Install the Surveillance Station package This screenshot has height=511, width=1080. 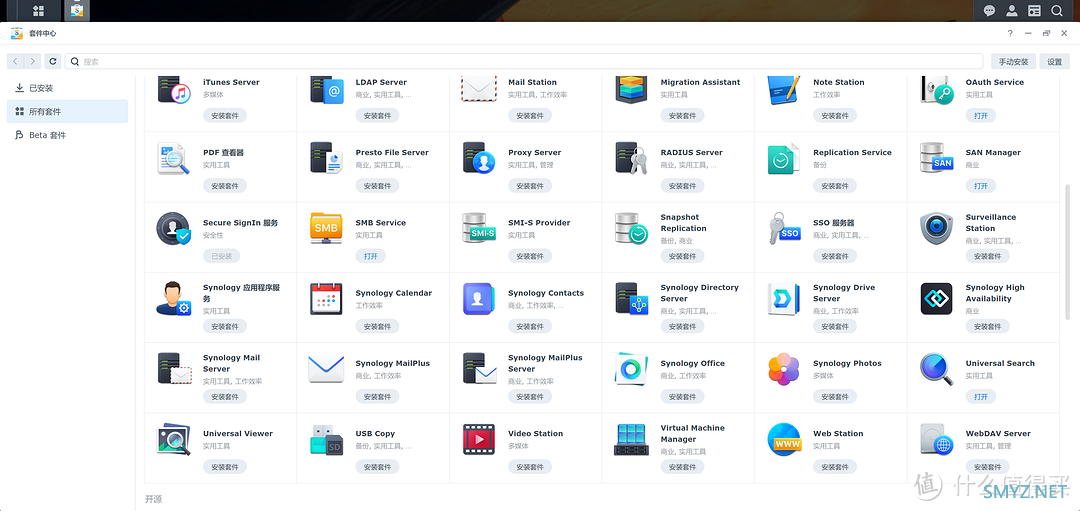tap(988, 256)
